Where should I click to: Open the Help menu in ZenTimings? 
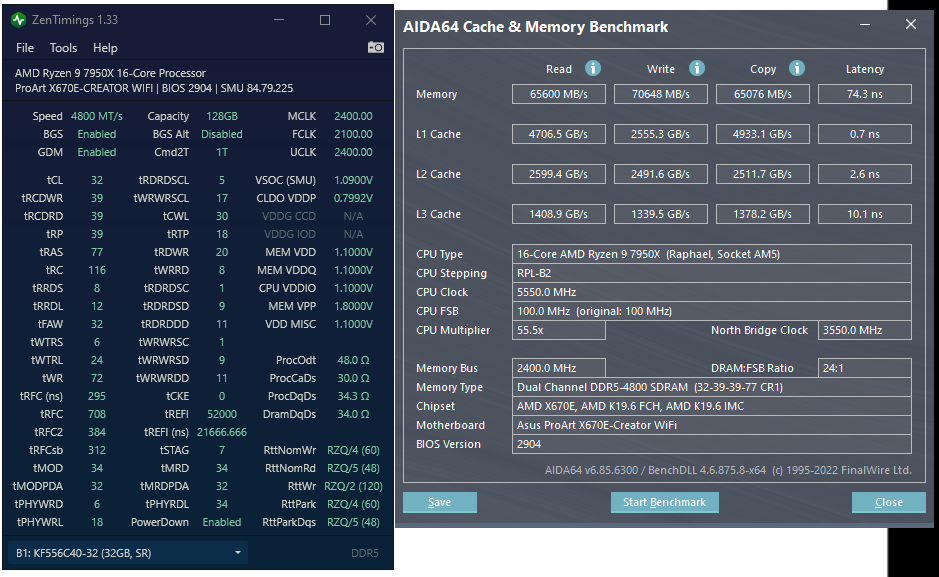105,47
